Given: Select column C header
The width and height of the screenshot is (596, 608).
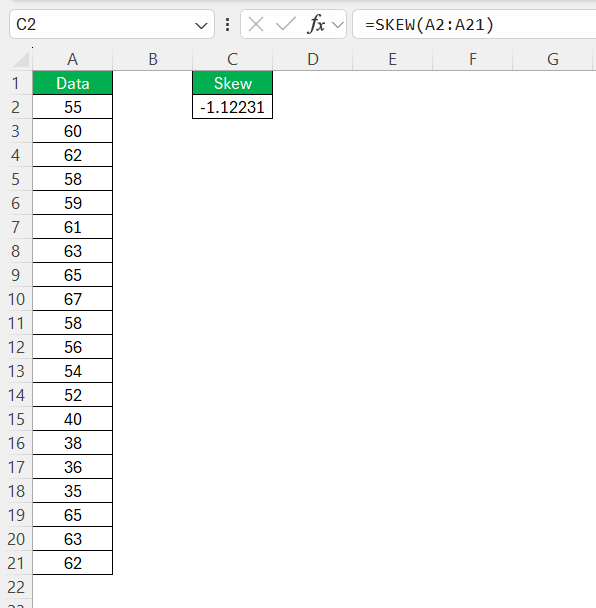Looking at the screenshot, I should (233, 59).
